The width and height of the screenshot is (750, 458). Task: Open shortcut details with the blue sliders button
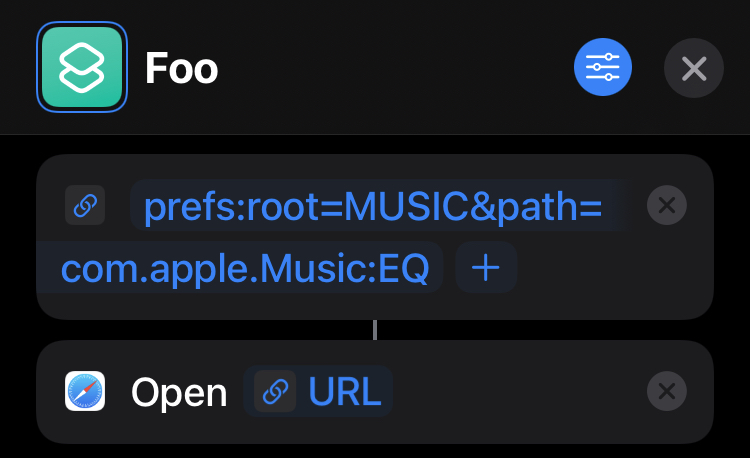[x=602, y=68]
